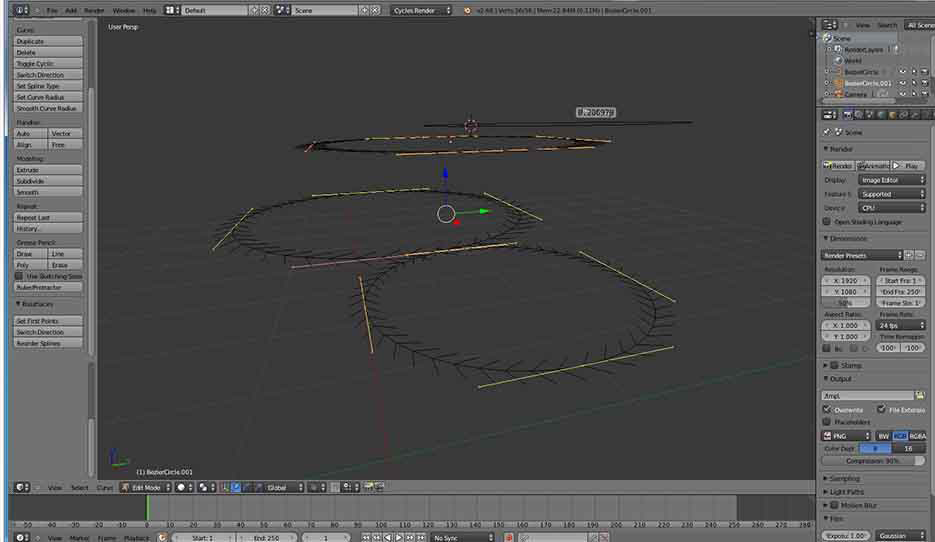The image size is (935, 542).
Task: Click the Play rendered animation button
Action: click(909, 166)
